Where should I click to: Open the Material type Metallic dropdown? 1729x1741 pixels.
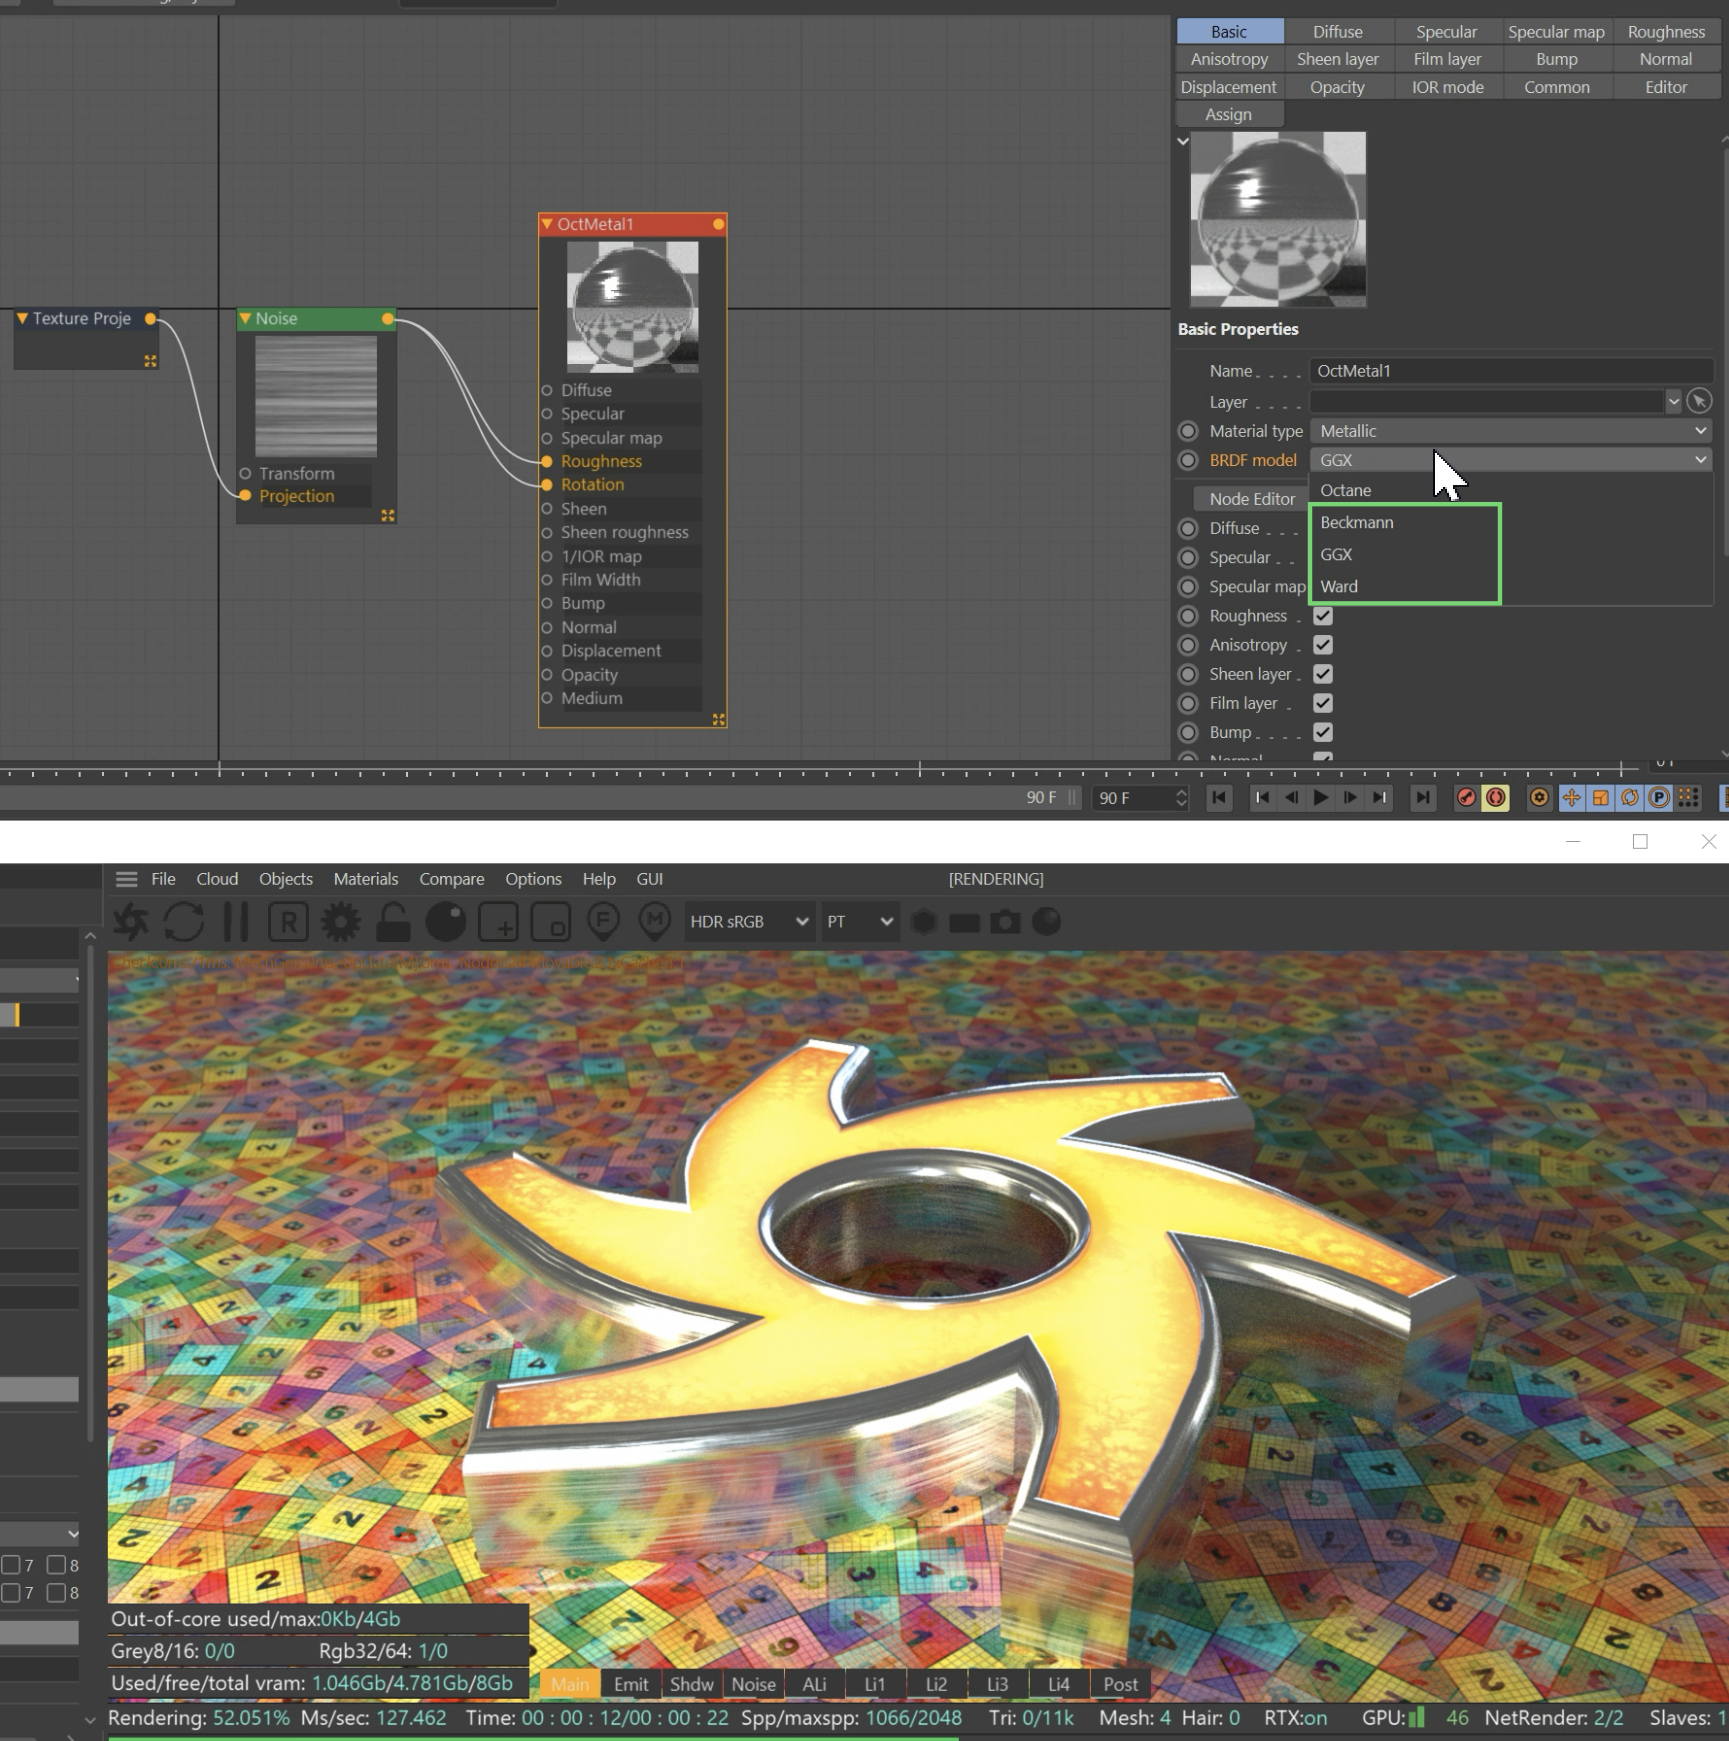coord(1511,431)
